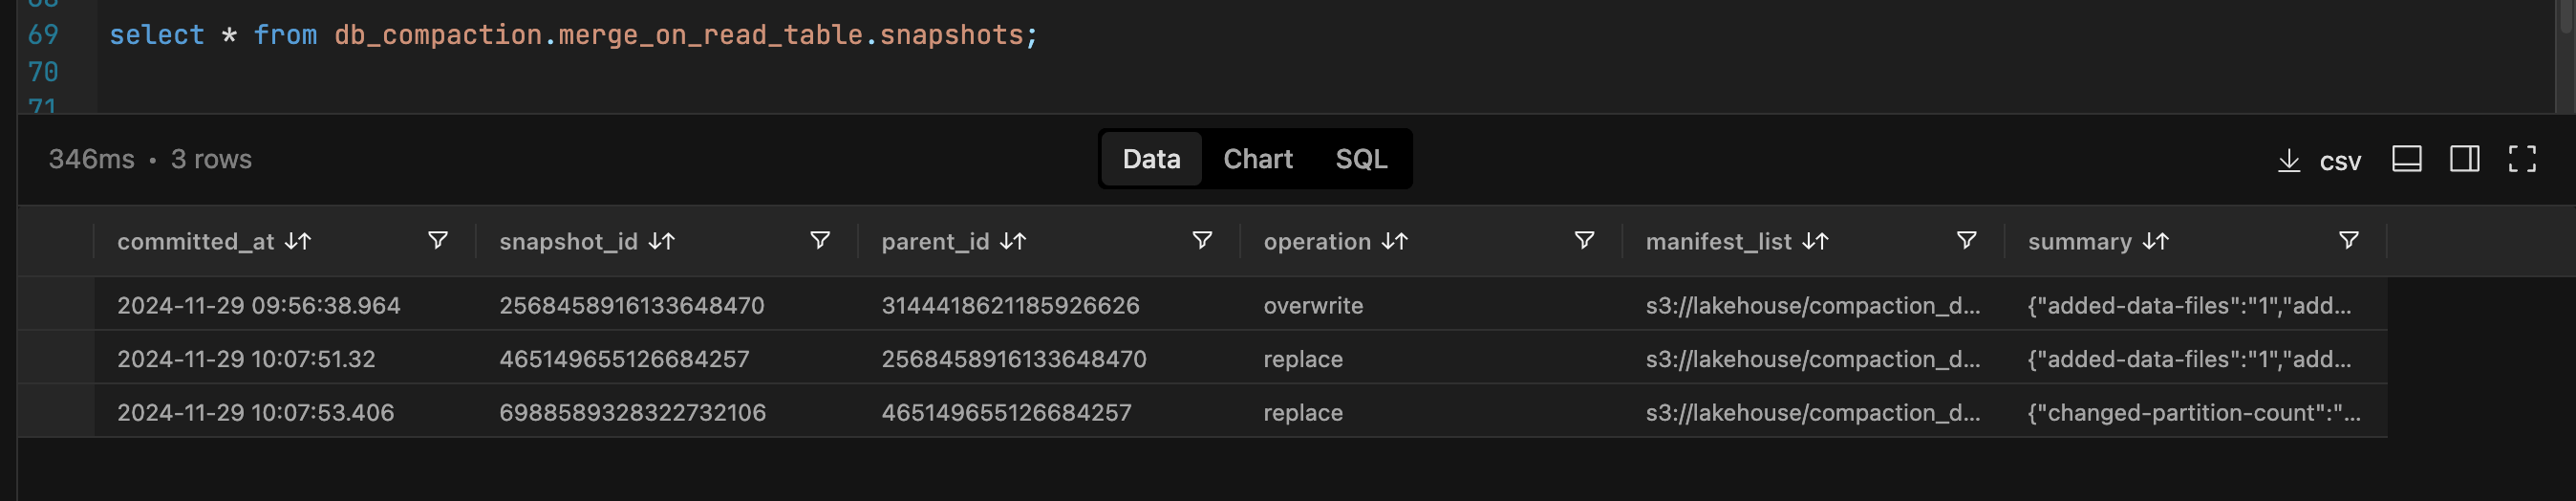The height and width of the screenshot is (501, 2576).
Task: Switch to bottom panel layout icon
Action: pos(2406,159)
